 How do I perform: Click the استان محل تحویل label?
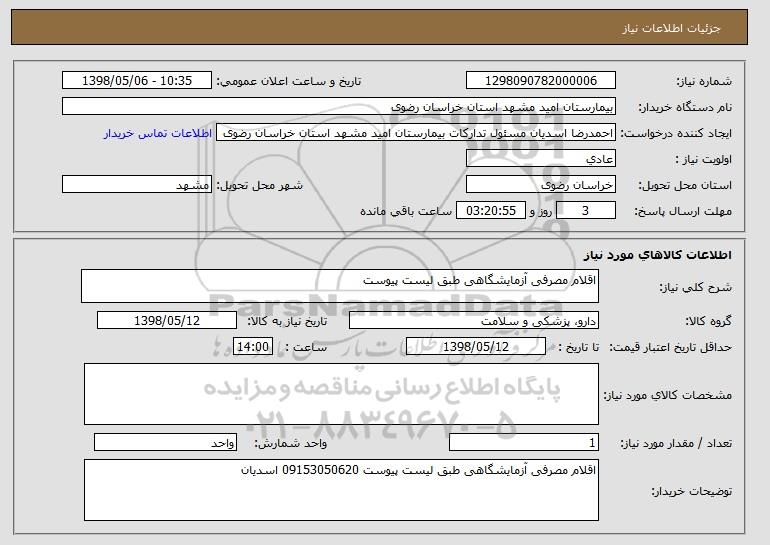tap(685, 185)
